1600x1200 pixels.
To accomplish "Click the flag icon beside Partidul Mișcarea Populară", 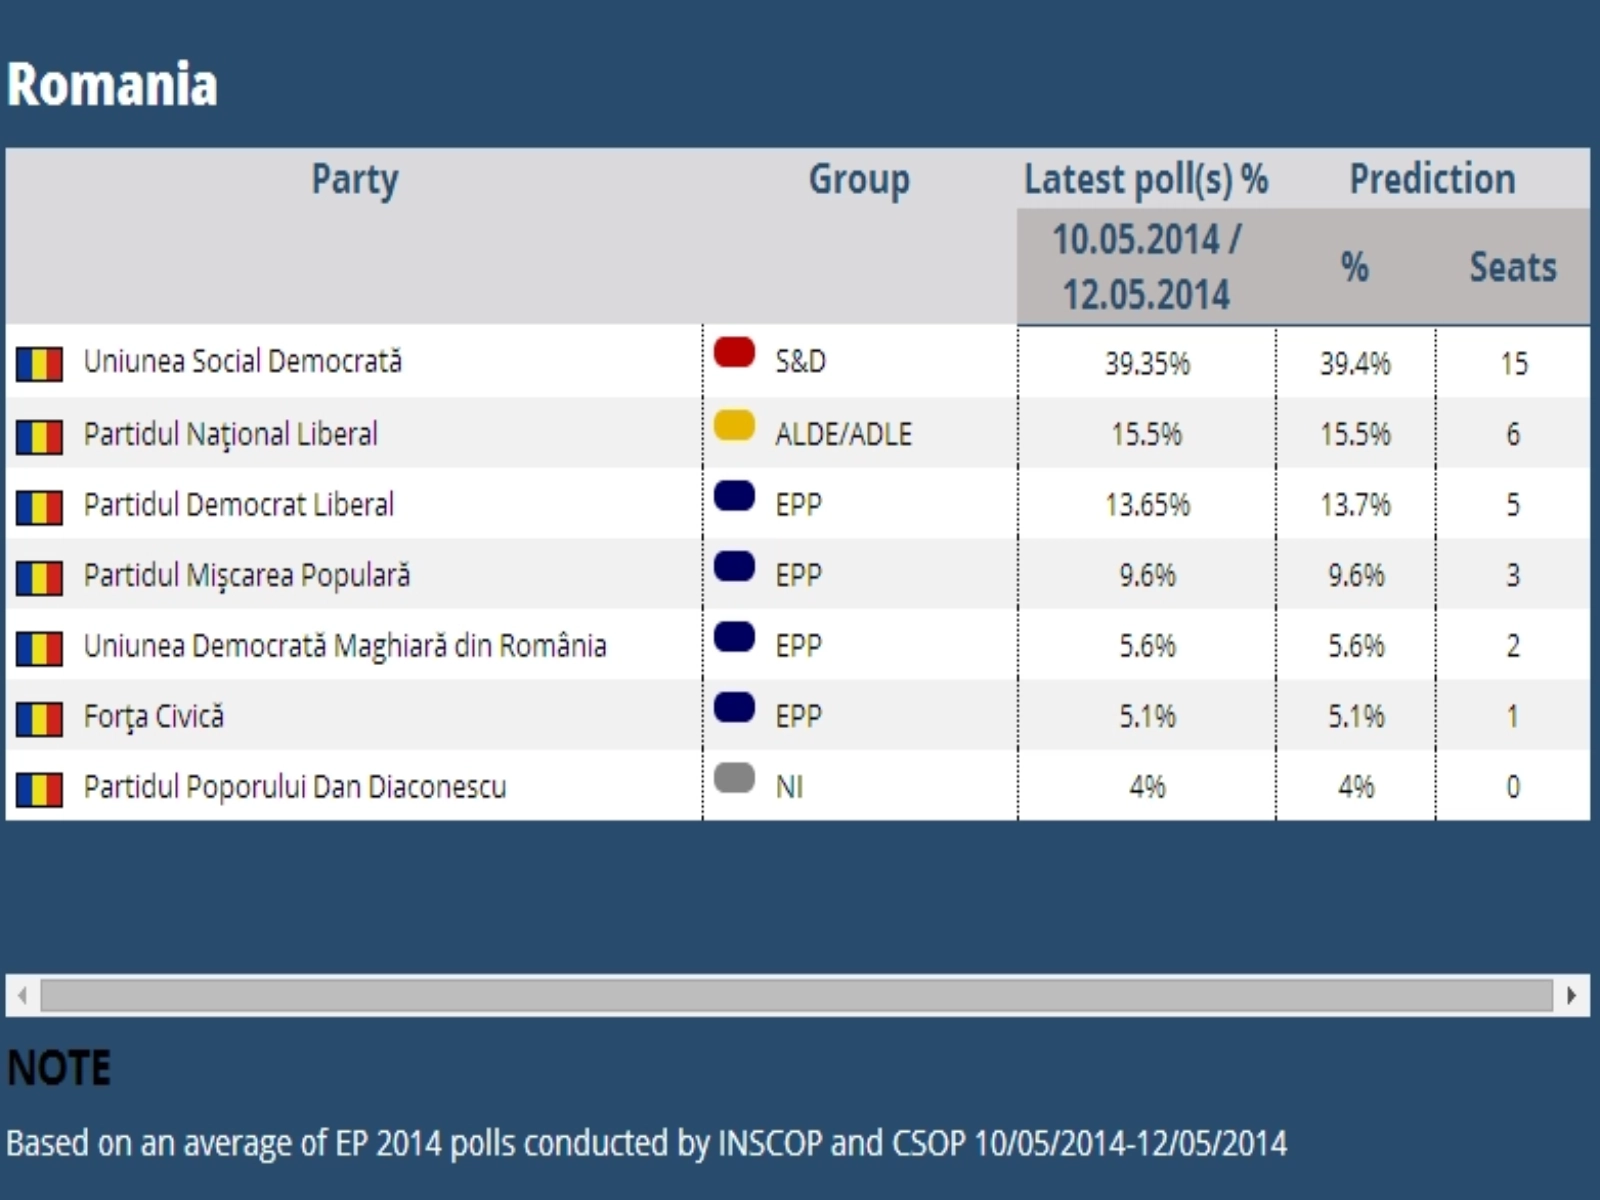I will (x=39, y=577).
